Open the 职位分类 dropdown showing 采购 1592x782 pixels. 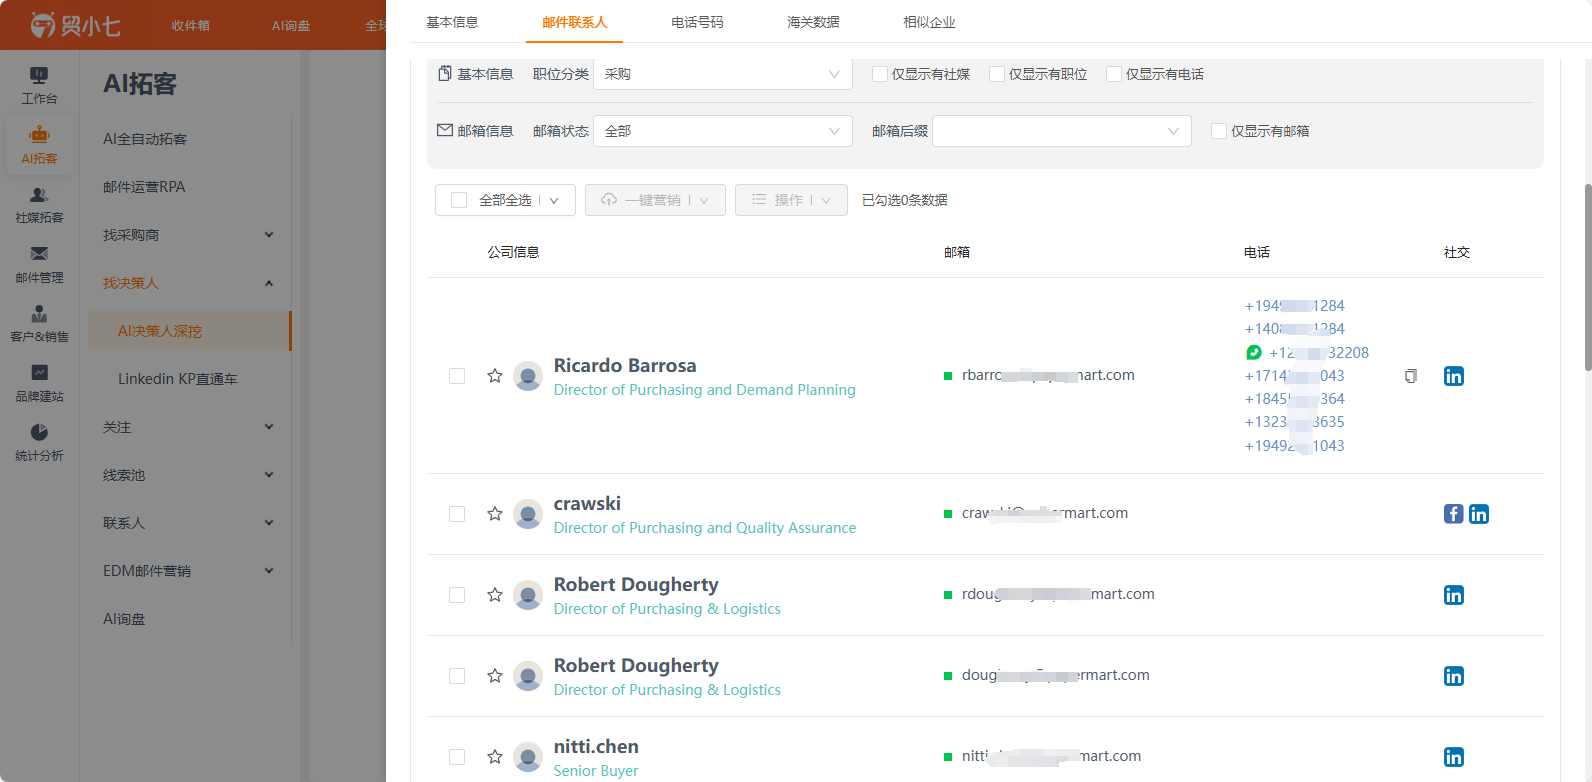click(x=723, y=74)
